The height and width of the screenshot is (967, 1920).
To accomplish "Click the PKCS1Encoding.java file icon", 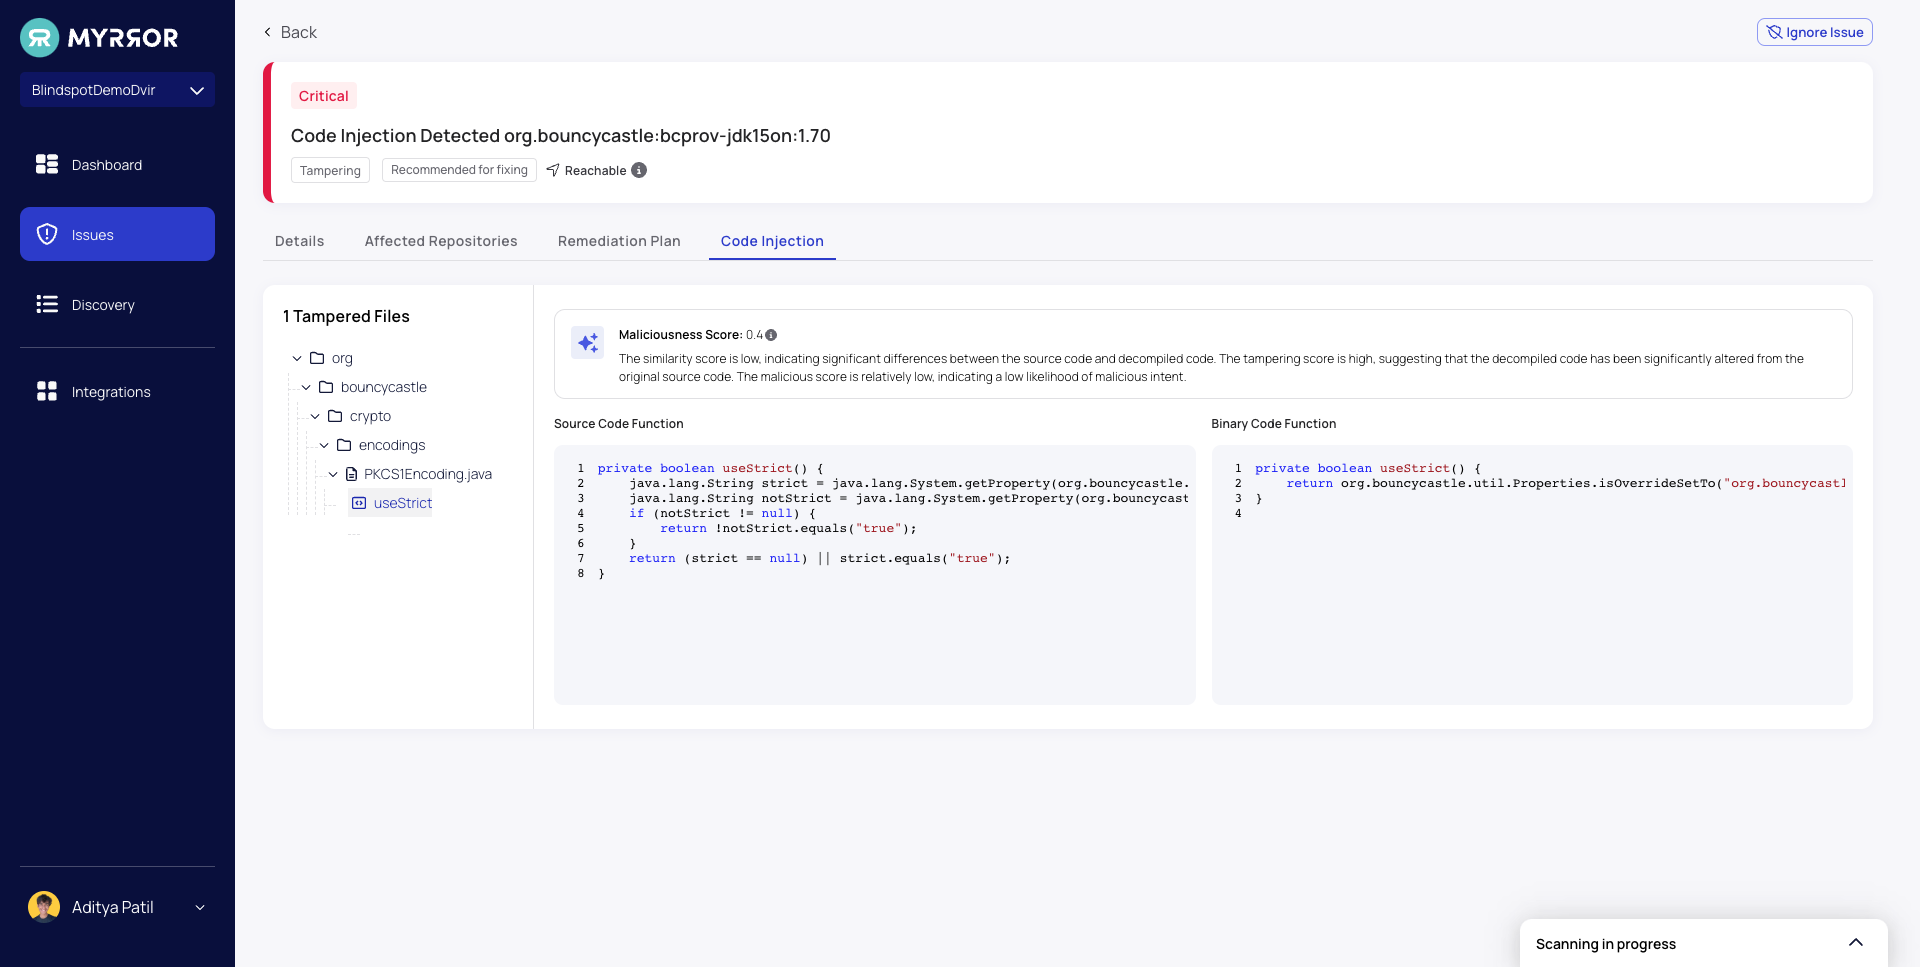I will (x=351, y=474).
